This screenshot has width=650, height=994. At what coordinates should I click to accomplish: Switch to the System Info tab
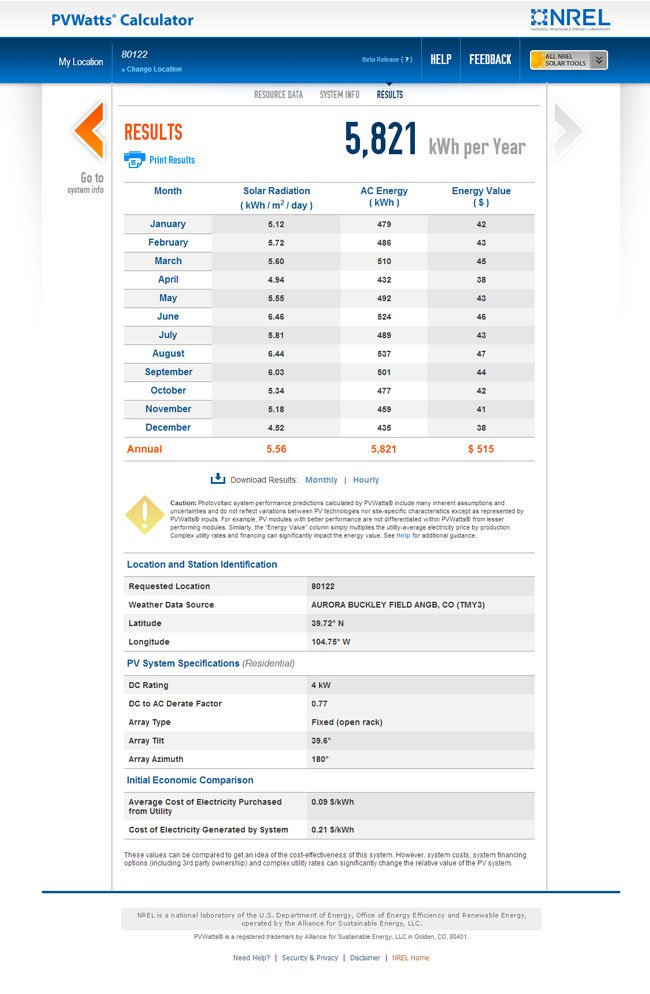[339, 95]
